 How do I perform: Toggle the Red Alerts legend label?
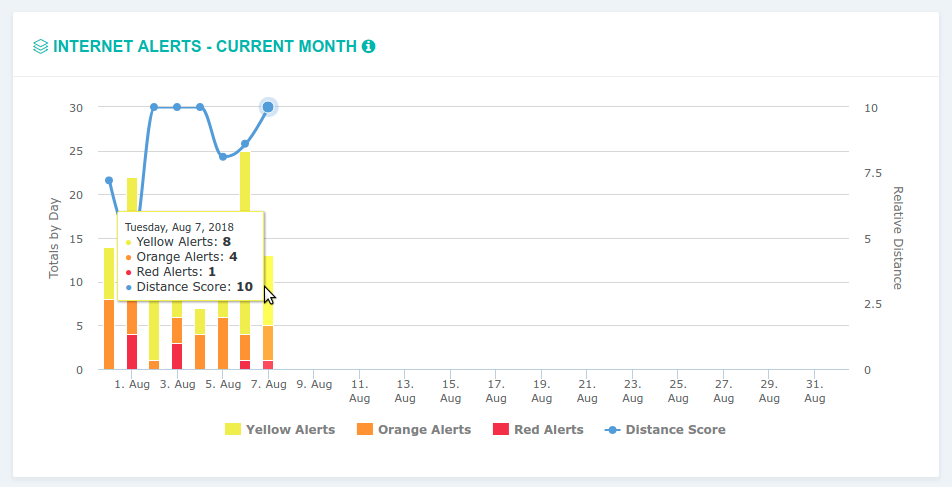click(x=548, y=430)
